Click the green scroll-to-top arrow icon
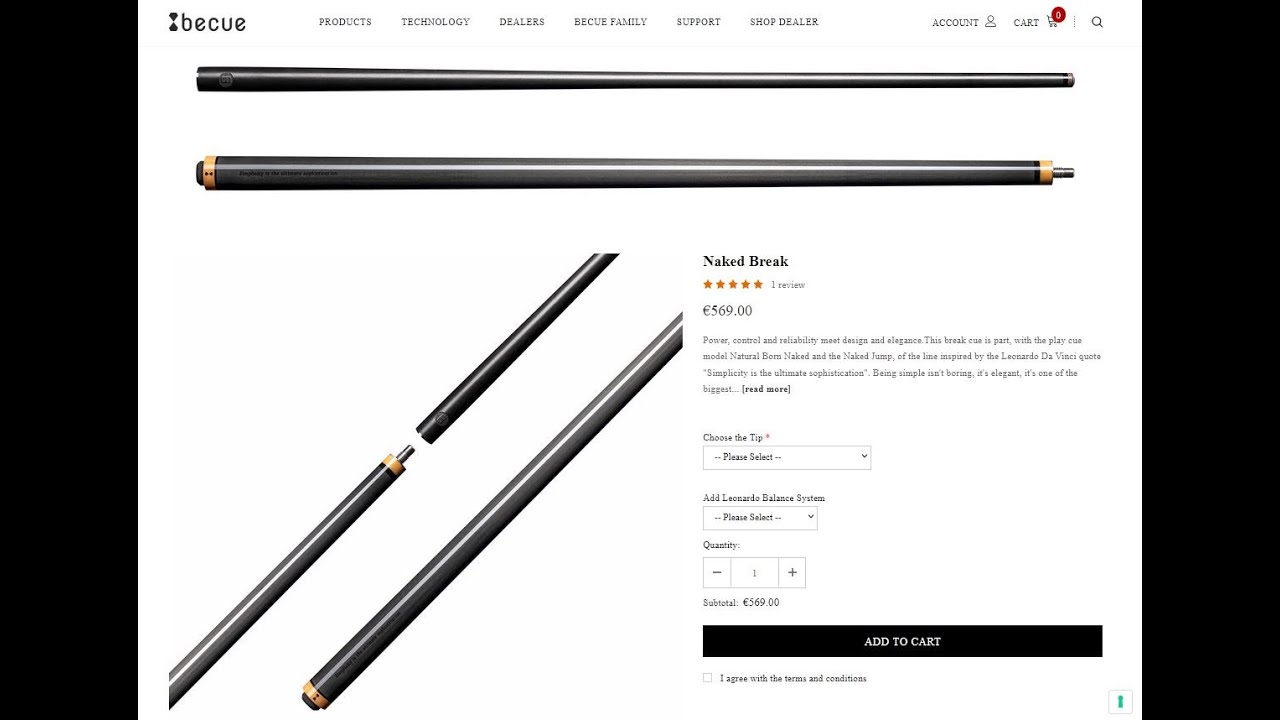The image size is (1280, 720). point(1120,702)
